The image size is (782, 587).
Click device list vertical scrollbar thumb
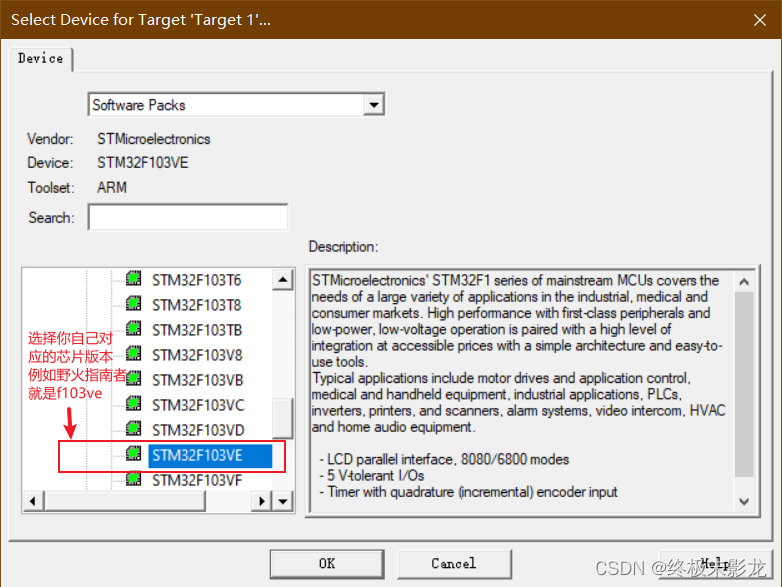coord(283,418)
